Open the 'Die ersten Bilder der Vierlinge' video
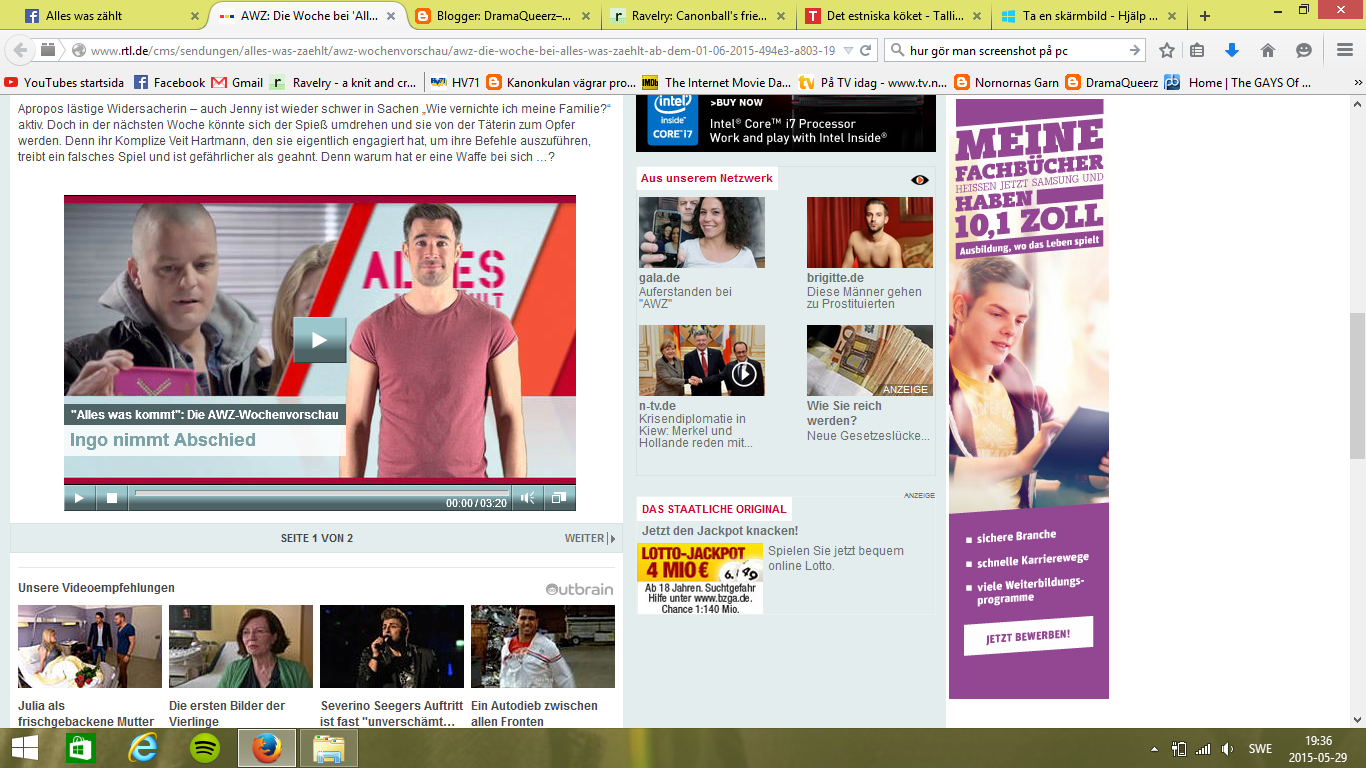 241,646
